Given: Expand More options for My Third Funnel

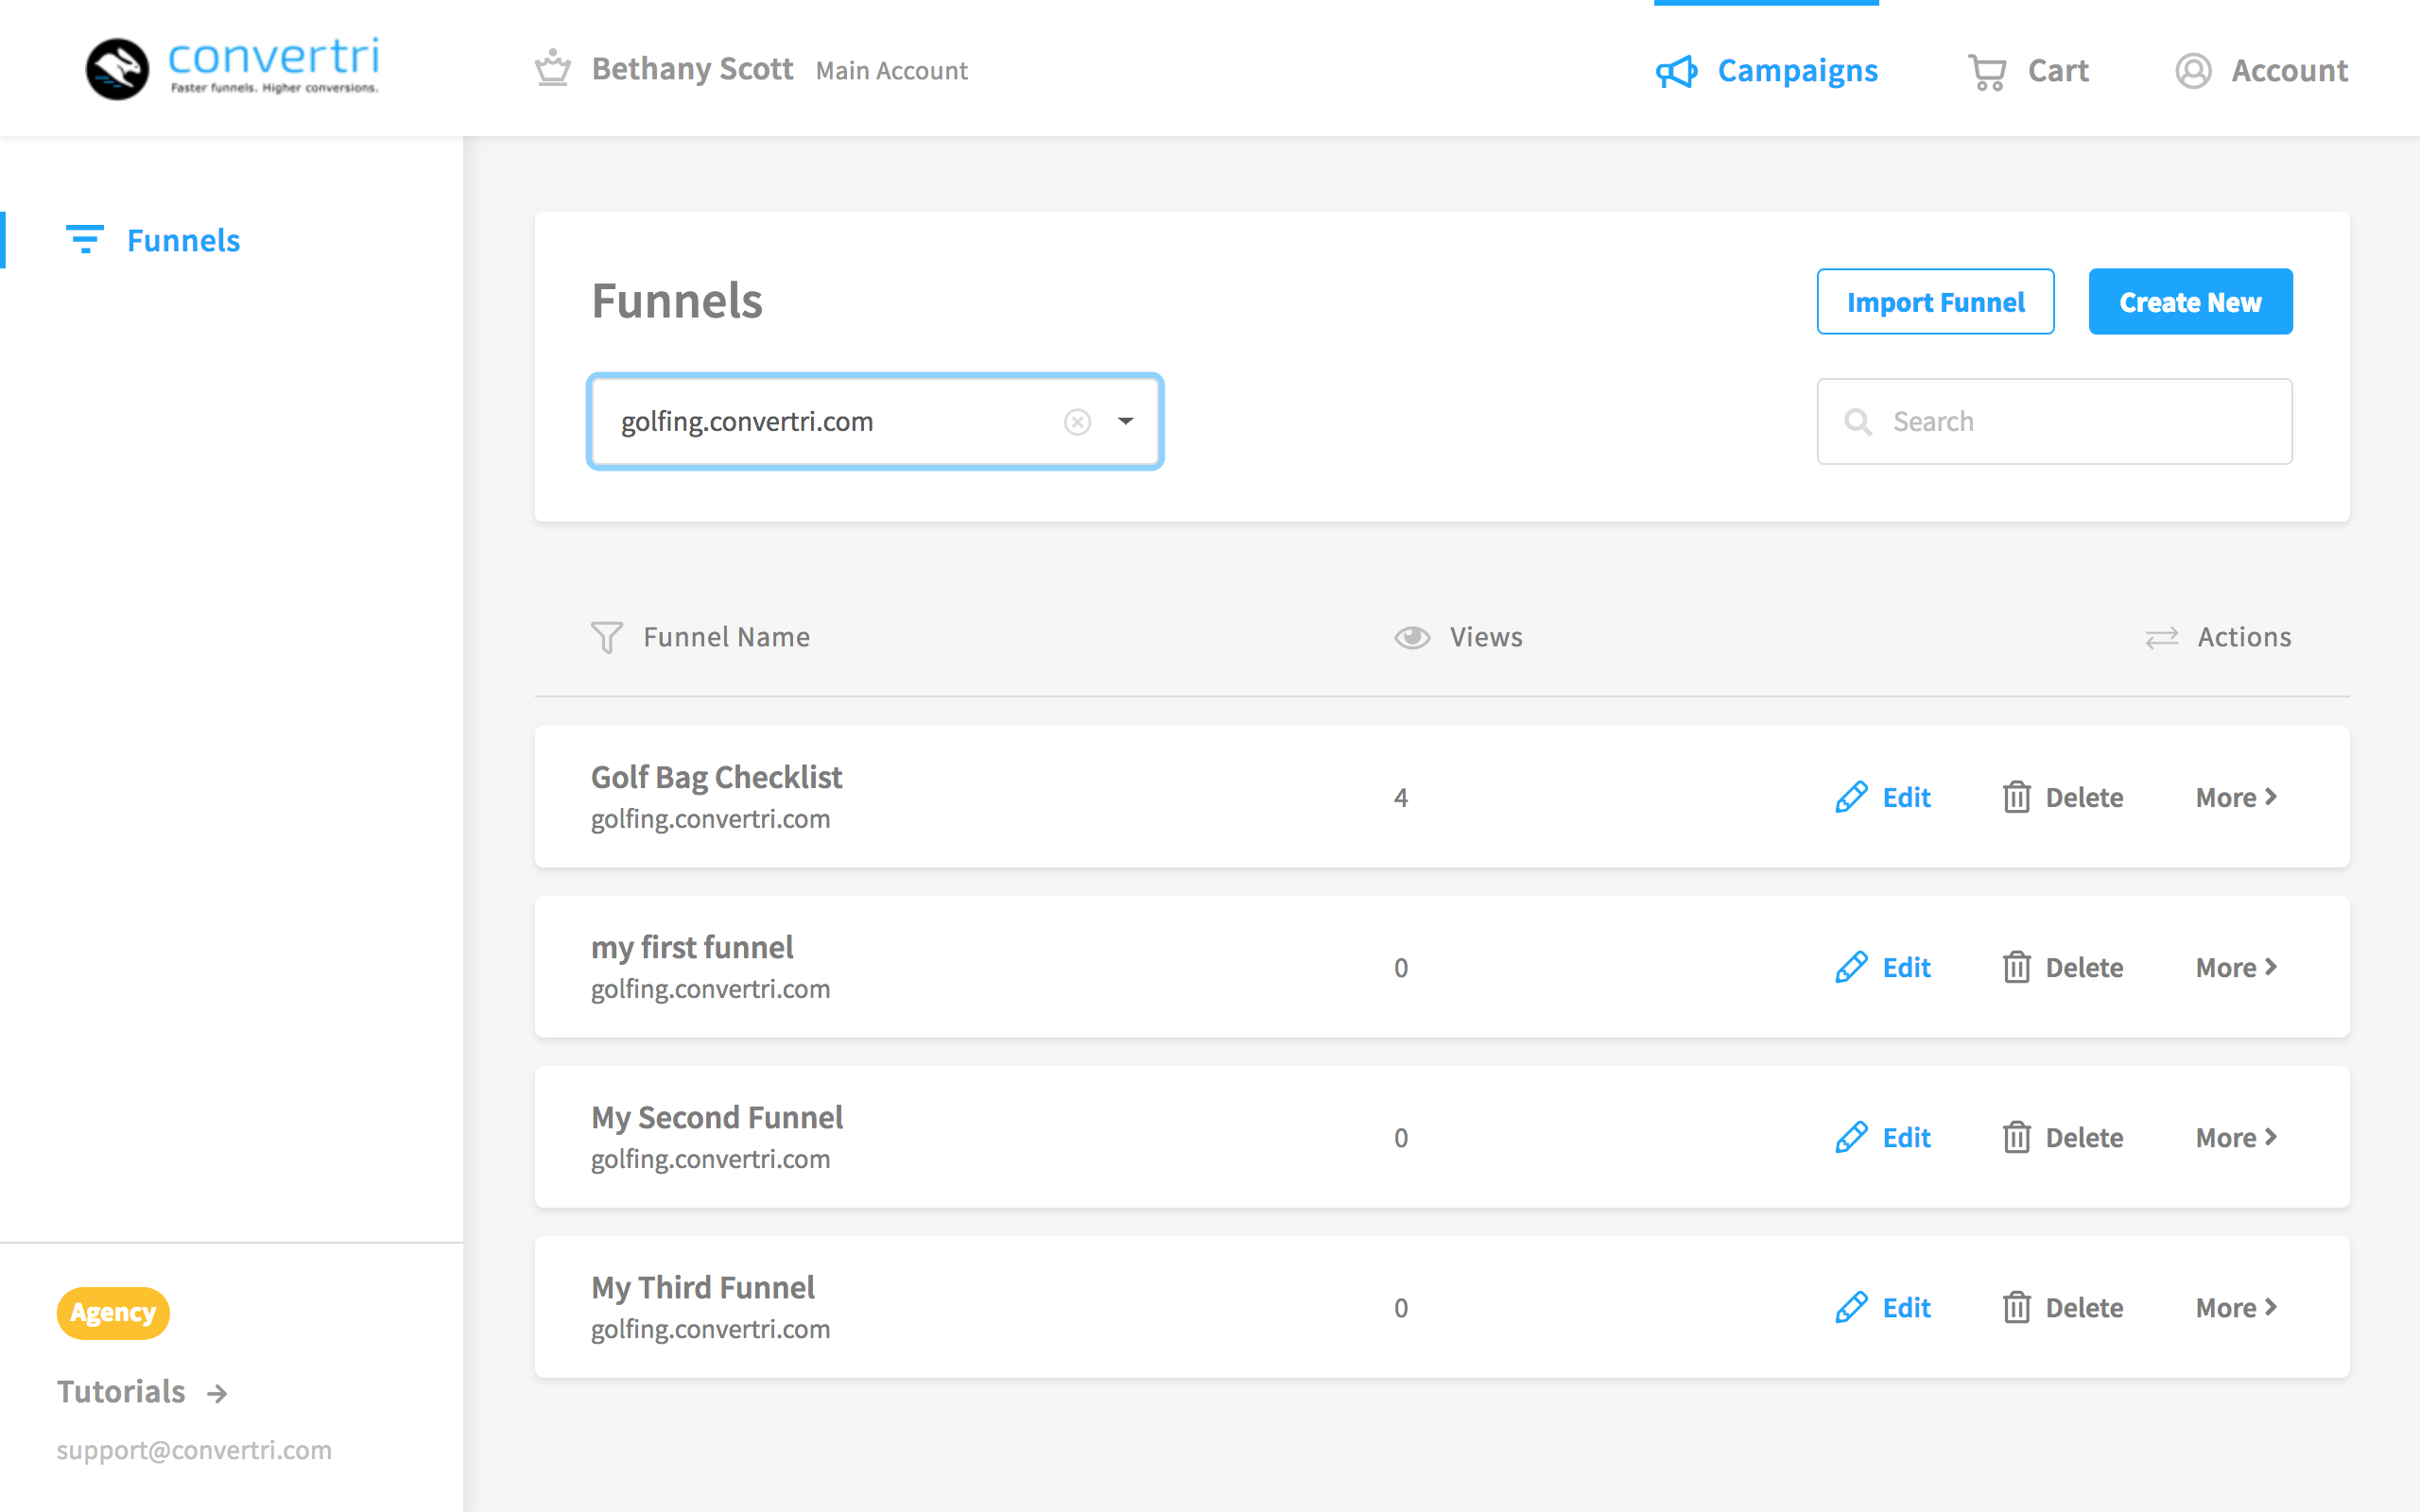Looking at the screenshot, I should tap(2236, 1307).
